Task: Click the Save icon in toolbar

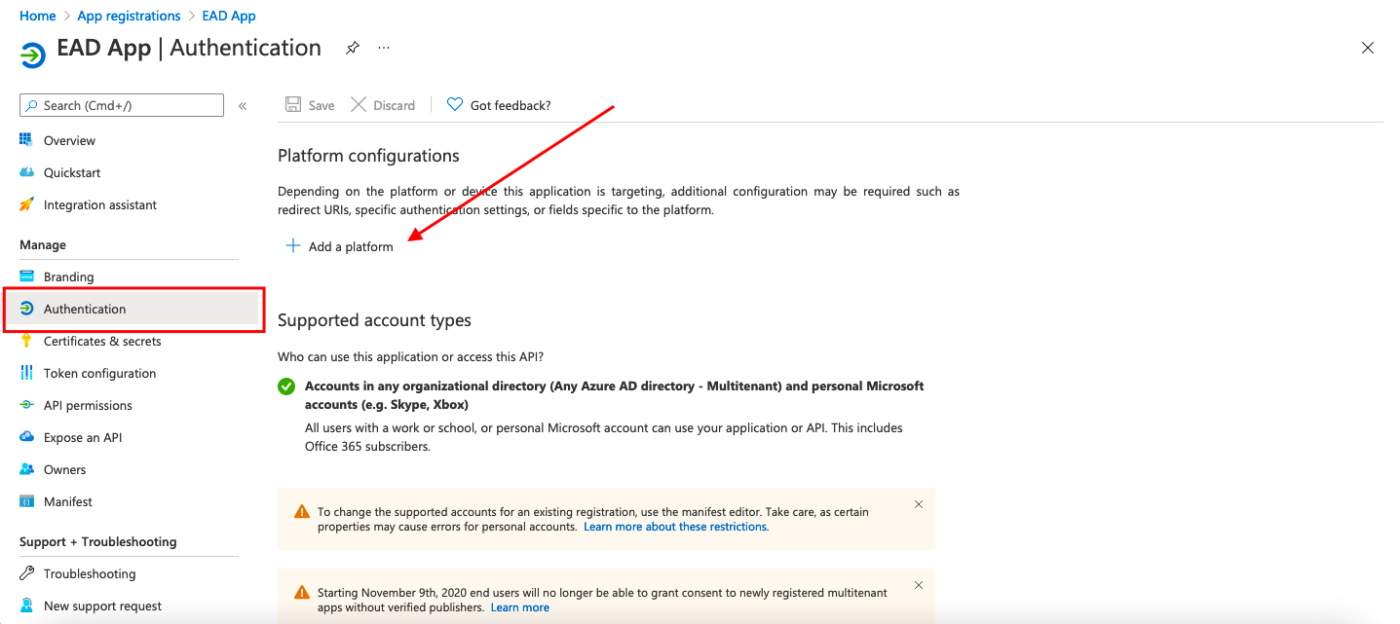Action: [294, 105]
